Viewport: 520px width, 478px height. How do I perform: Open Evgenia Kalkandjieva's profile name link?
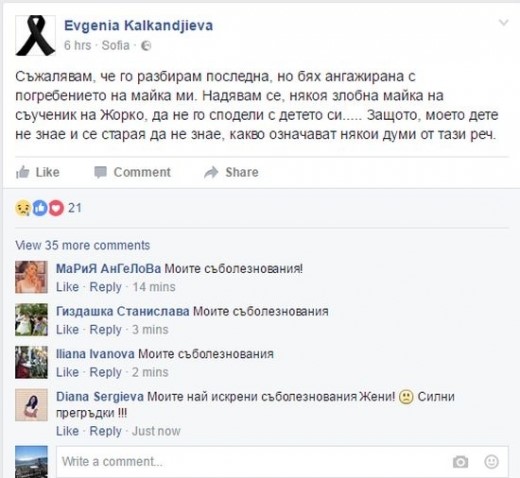coord(138,26)
